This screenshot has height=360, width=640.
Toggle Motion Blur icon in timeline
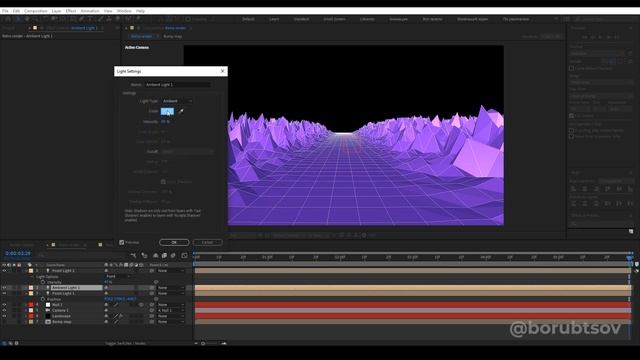tap(173, 256)
